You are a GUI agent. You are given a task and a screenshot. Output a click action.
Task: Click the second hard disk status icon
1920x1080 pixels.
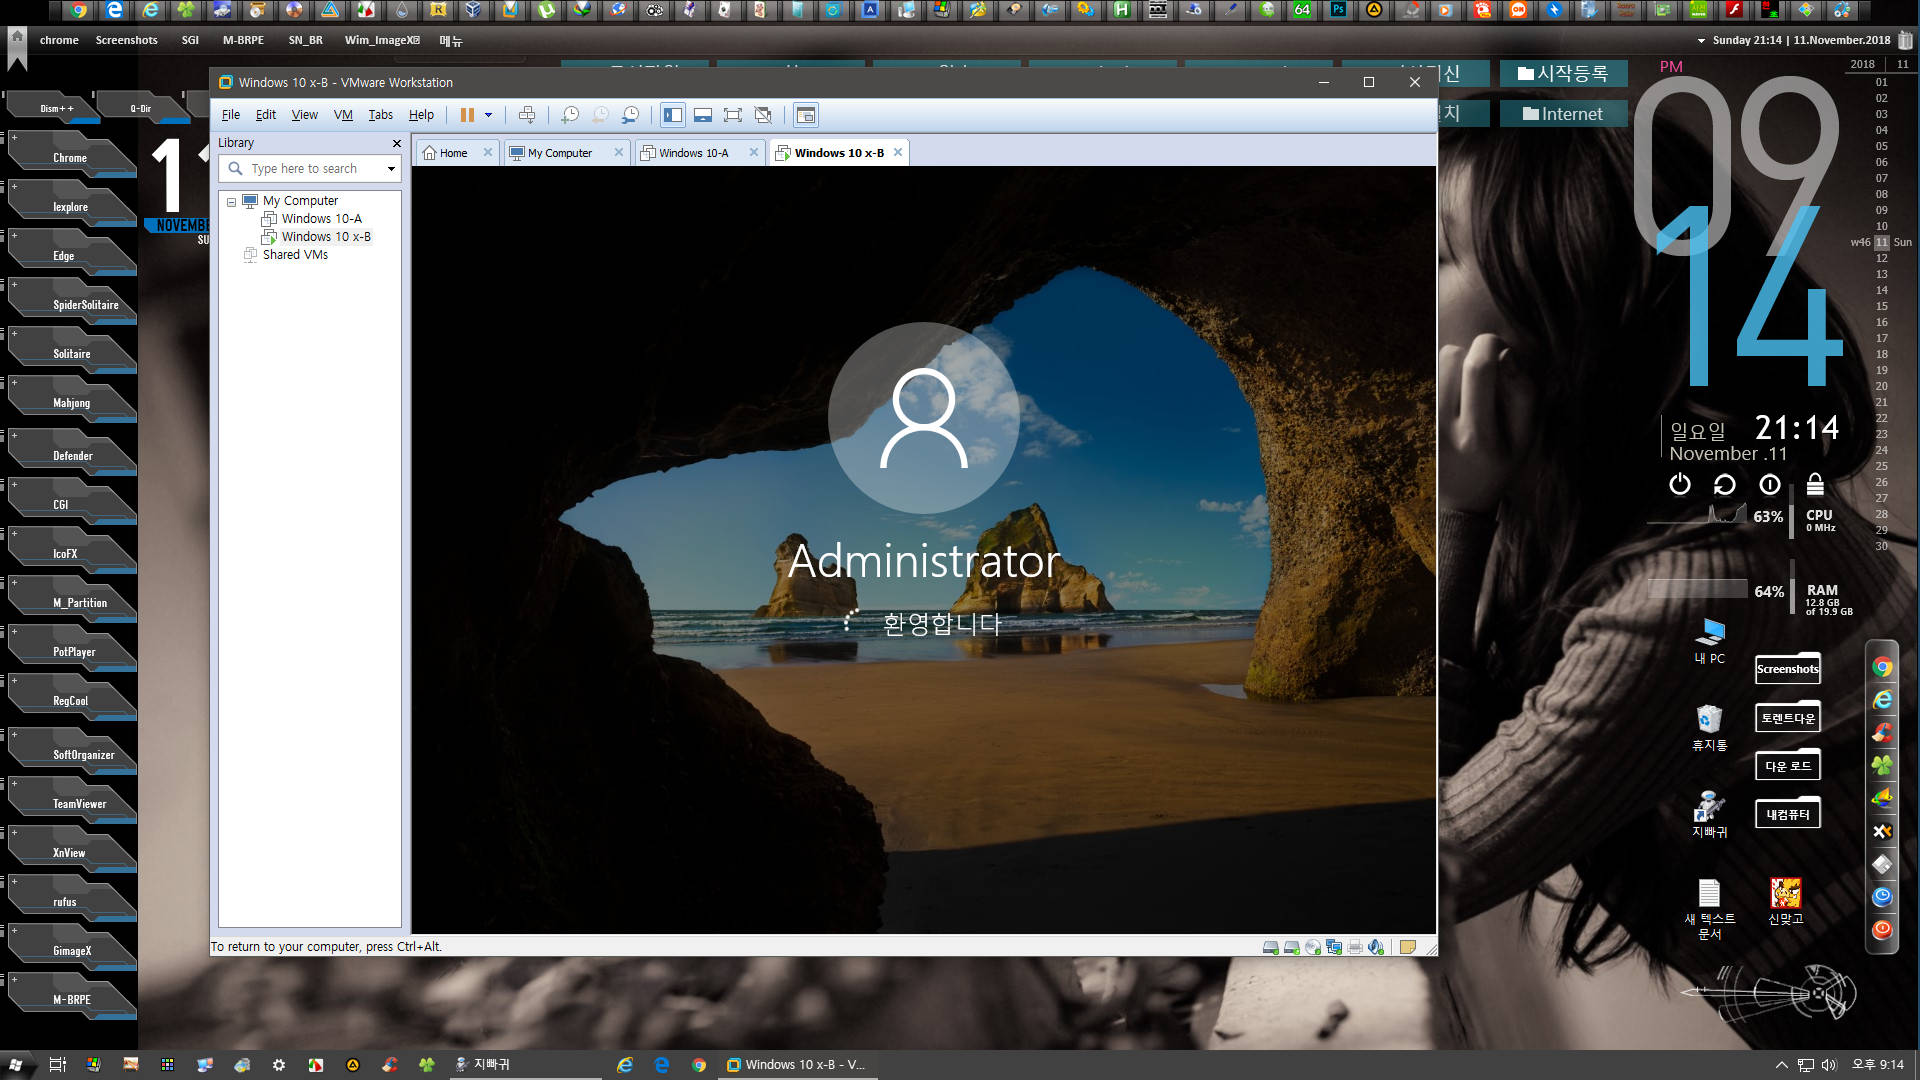[1292, 947]
